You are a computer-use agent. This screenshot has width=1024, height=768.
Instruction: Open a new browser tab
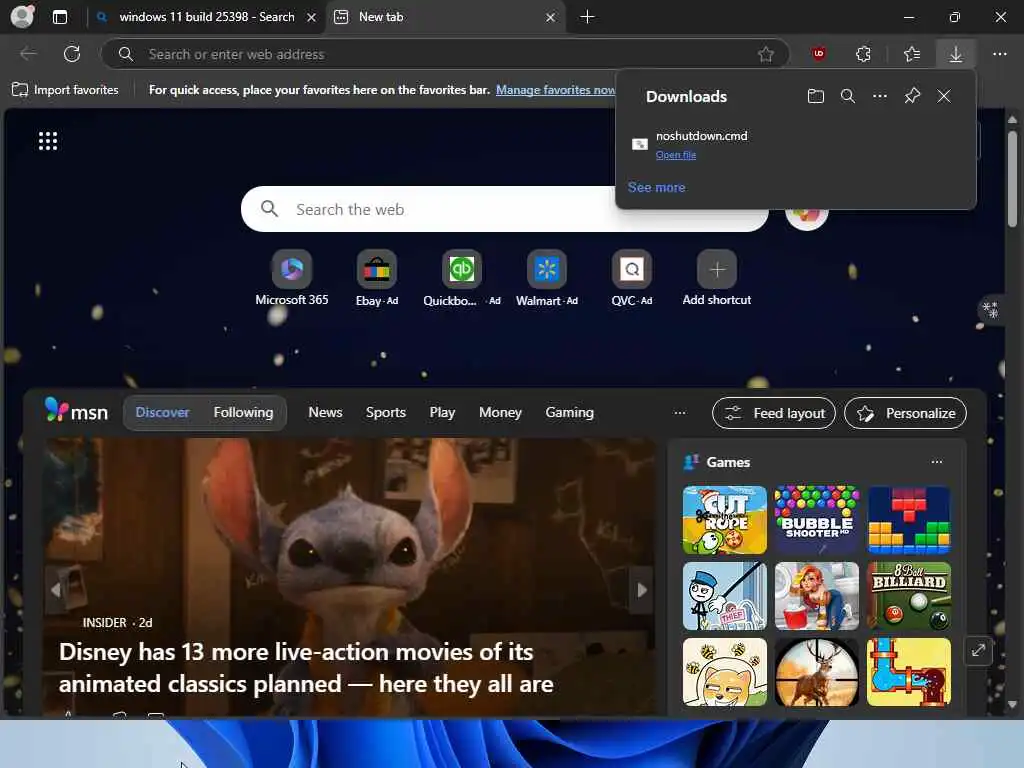click(587, 17)
